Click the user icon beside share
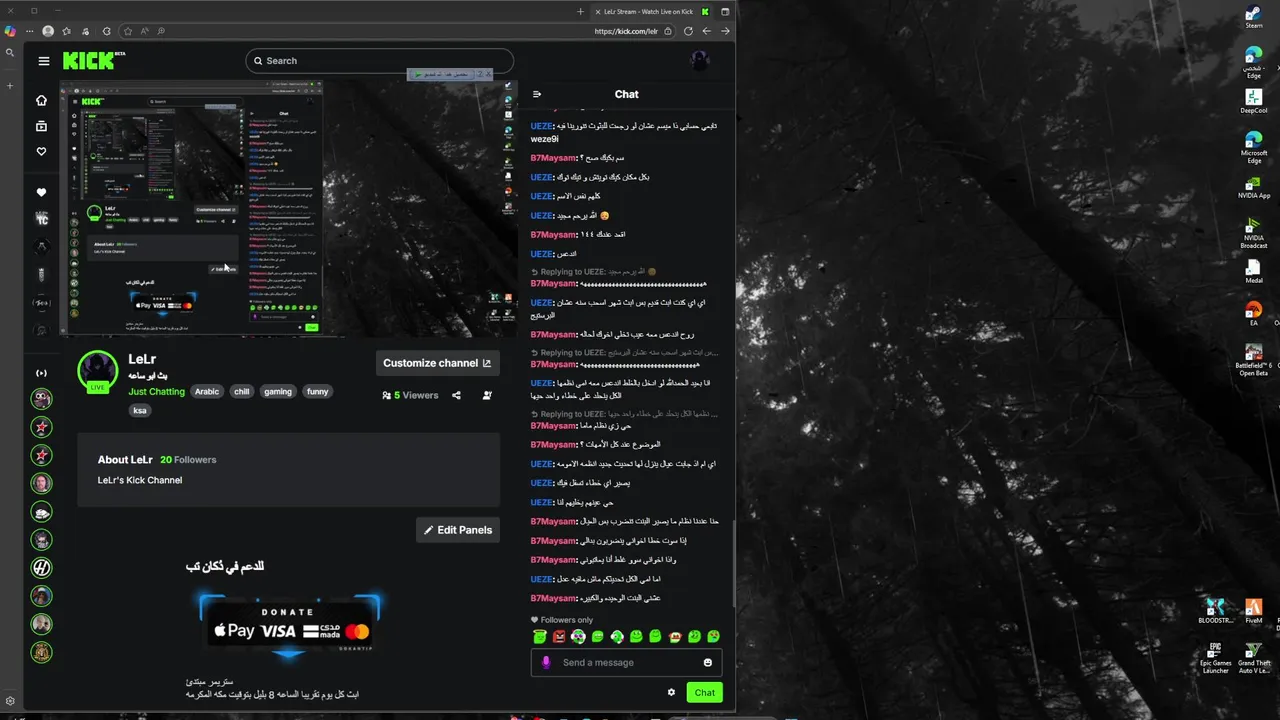This screenshot has height=720, width=1280. (x=487, y=395)
